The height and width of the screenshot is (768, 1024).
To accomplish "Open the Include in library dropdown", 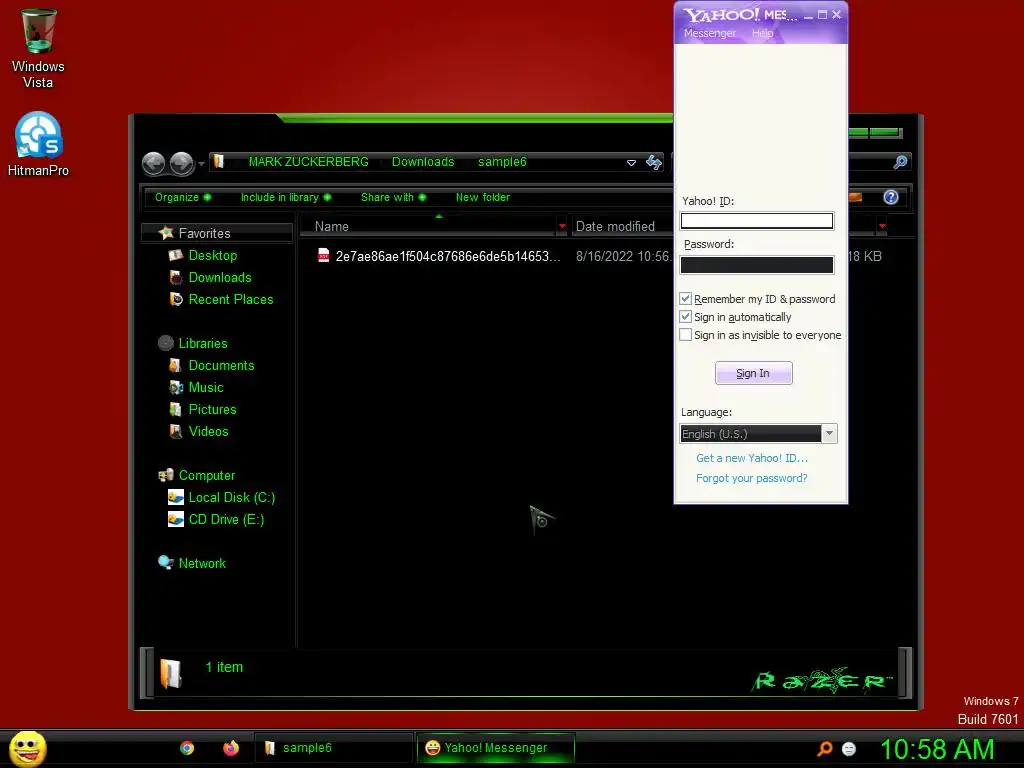I will click(285, 197).
